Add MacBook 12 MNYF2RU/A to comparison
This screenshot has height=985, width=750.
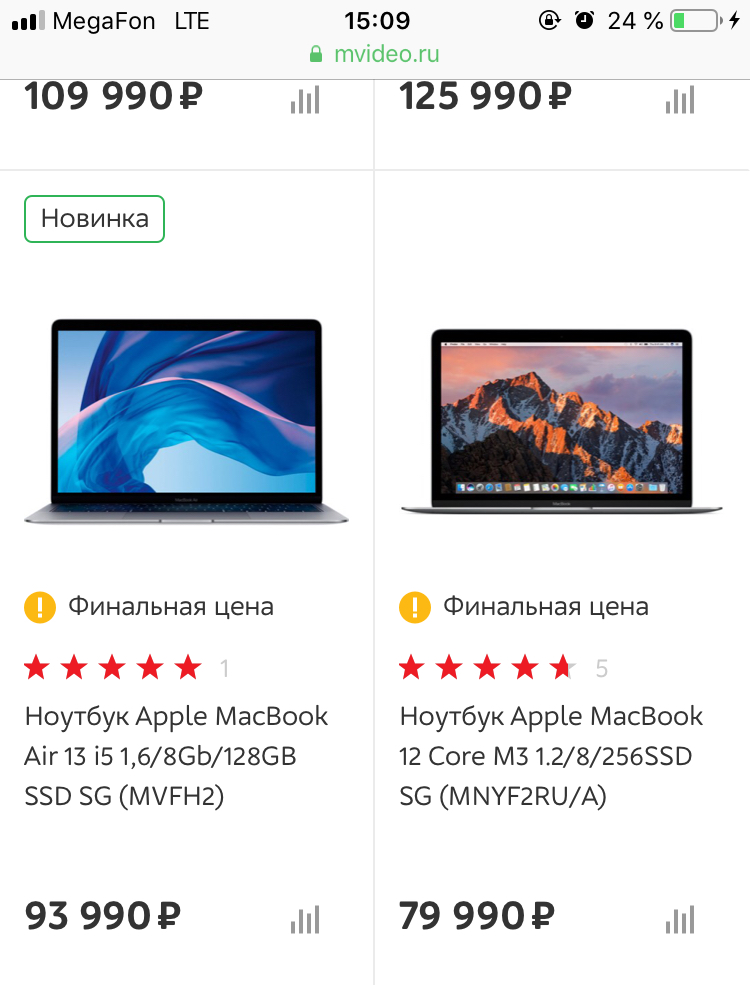point(680,919)
